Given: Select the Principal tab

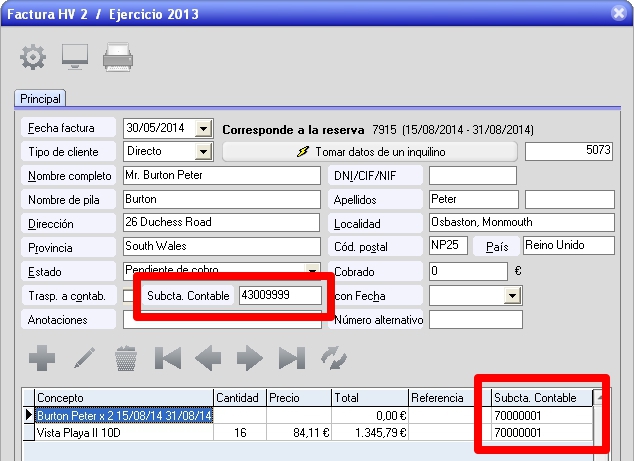Looking at the screenshot, I should 41,99.
